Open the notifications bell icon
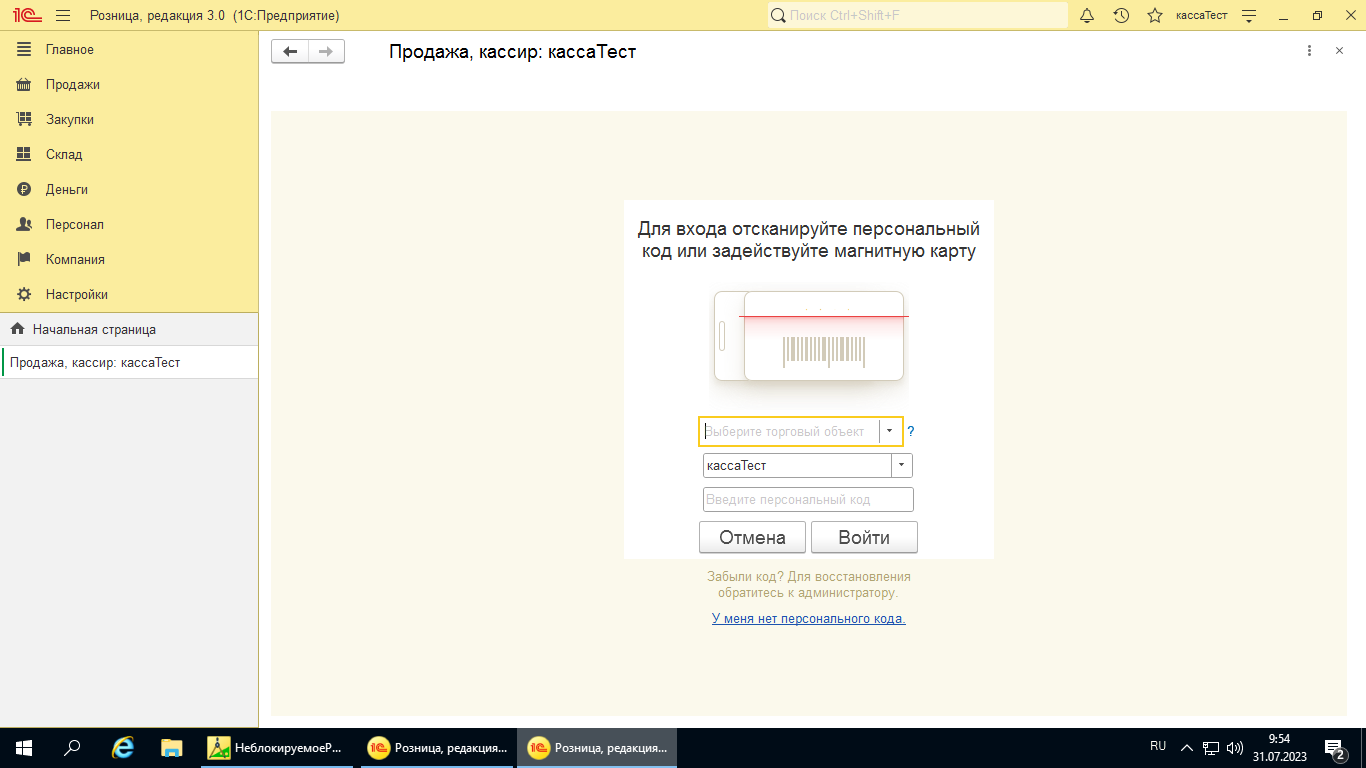Screen dimensions: 1366x768 (1088, 16)
